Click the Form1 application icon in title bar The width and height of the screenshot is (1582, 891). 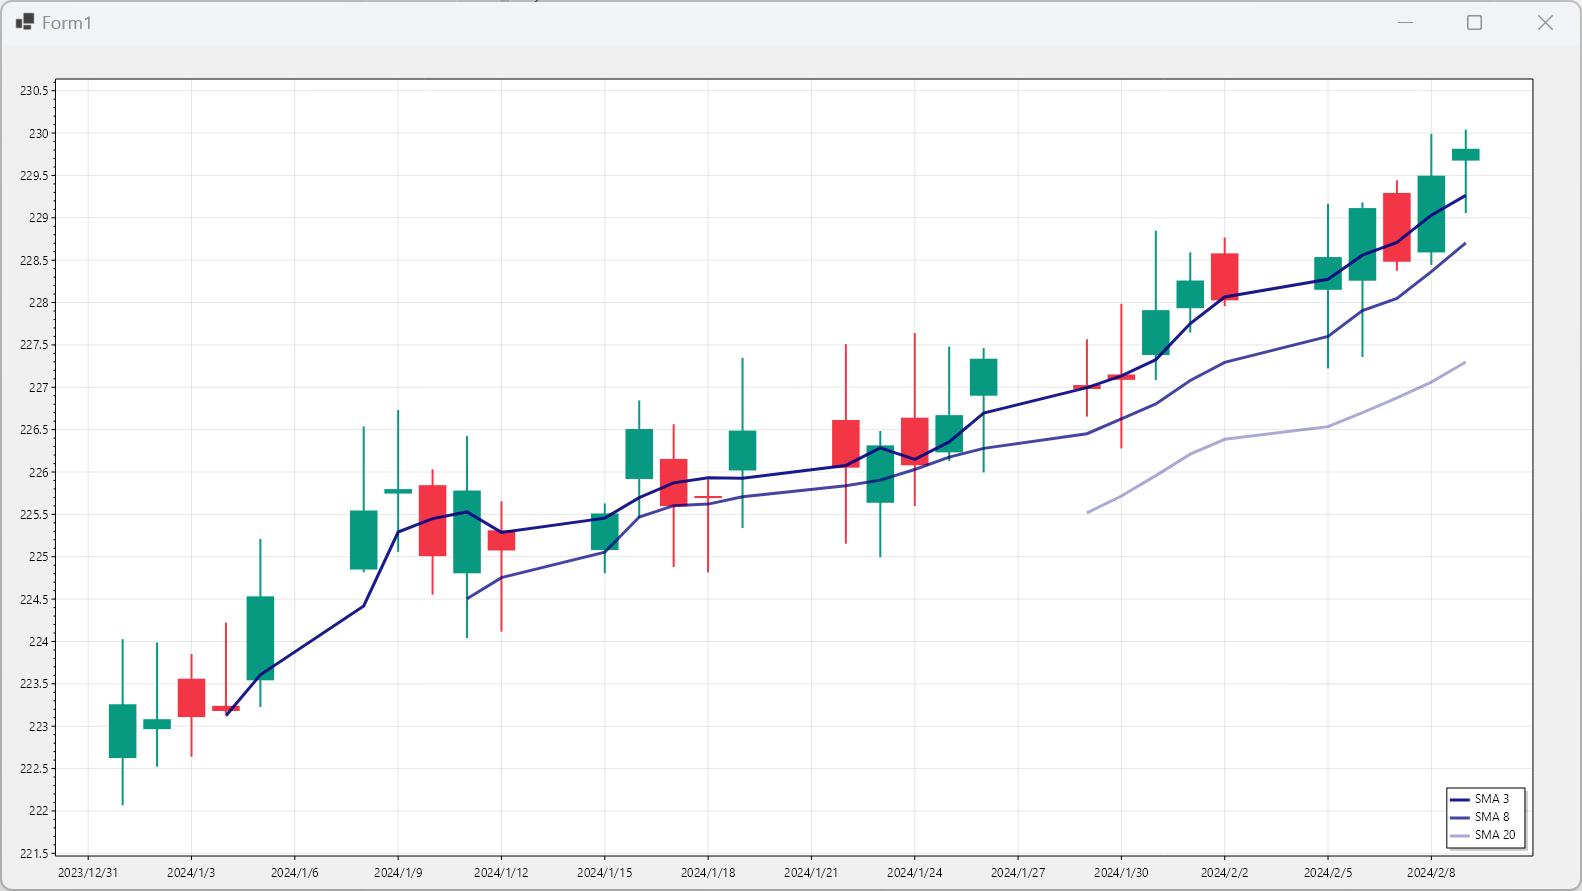coord(25,22)
